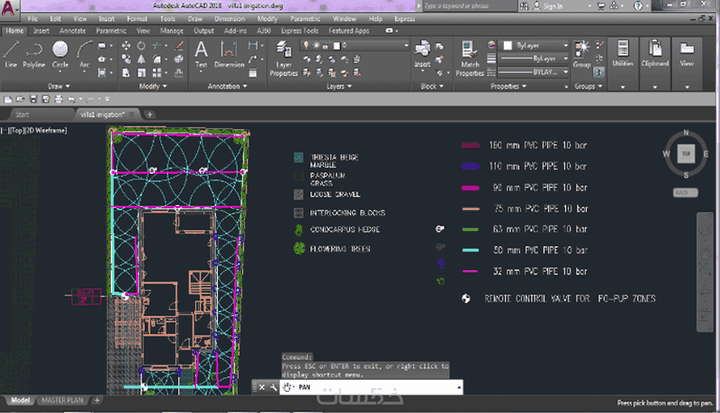This screenshot has width=720, height=413.
Task: Click the Rotate tool icon
Action: 141,45
